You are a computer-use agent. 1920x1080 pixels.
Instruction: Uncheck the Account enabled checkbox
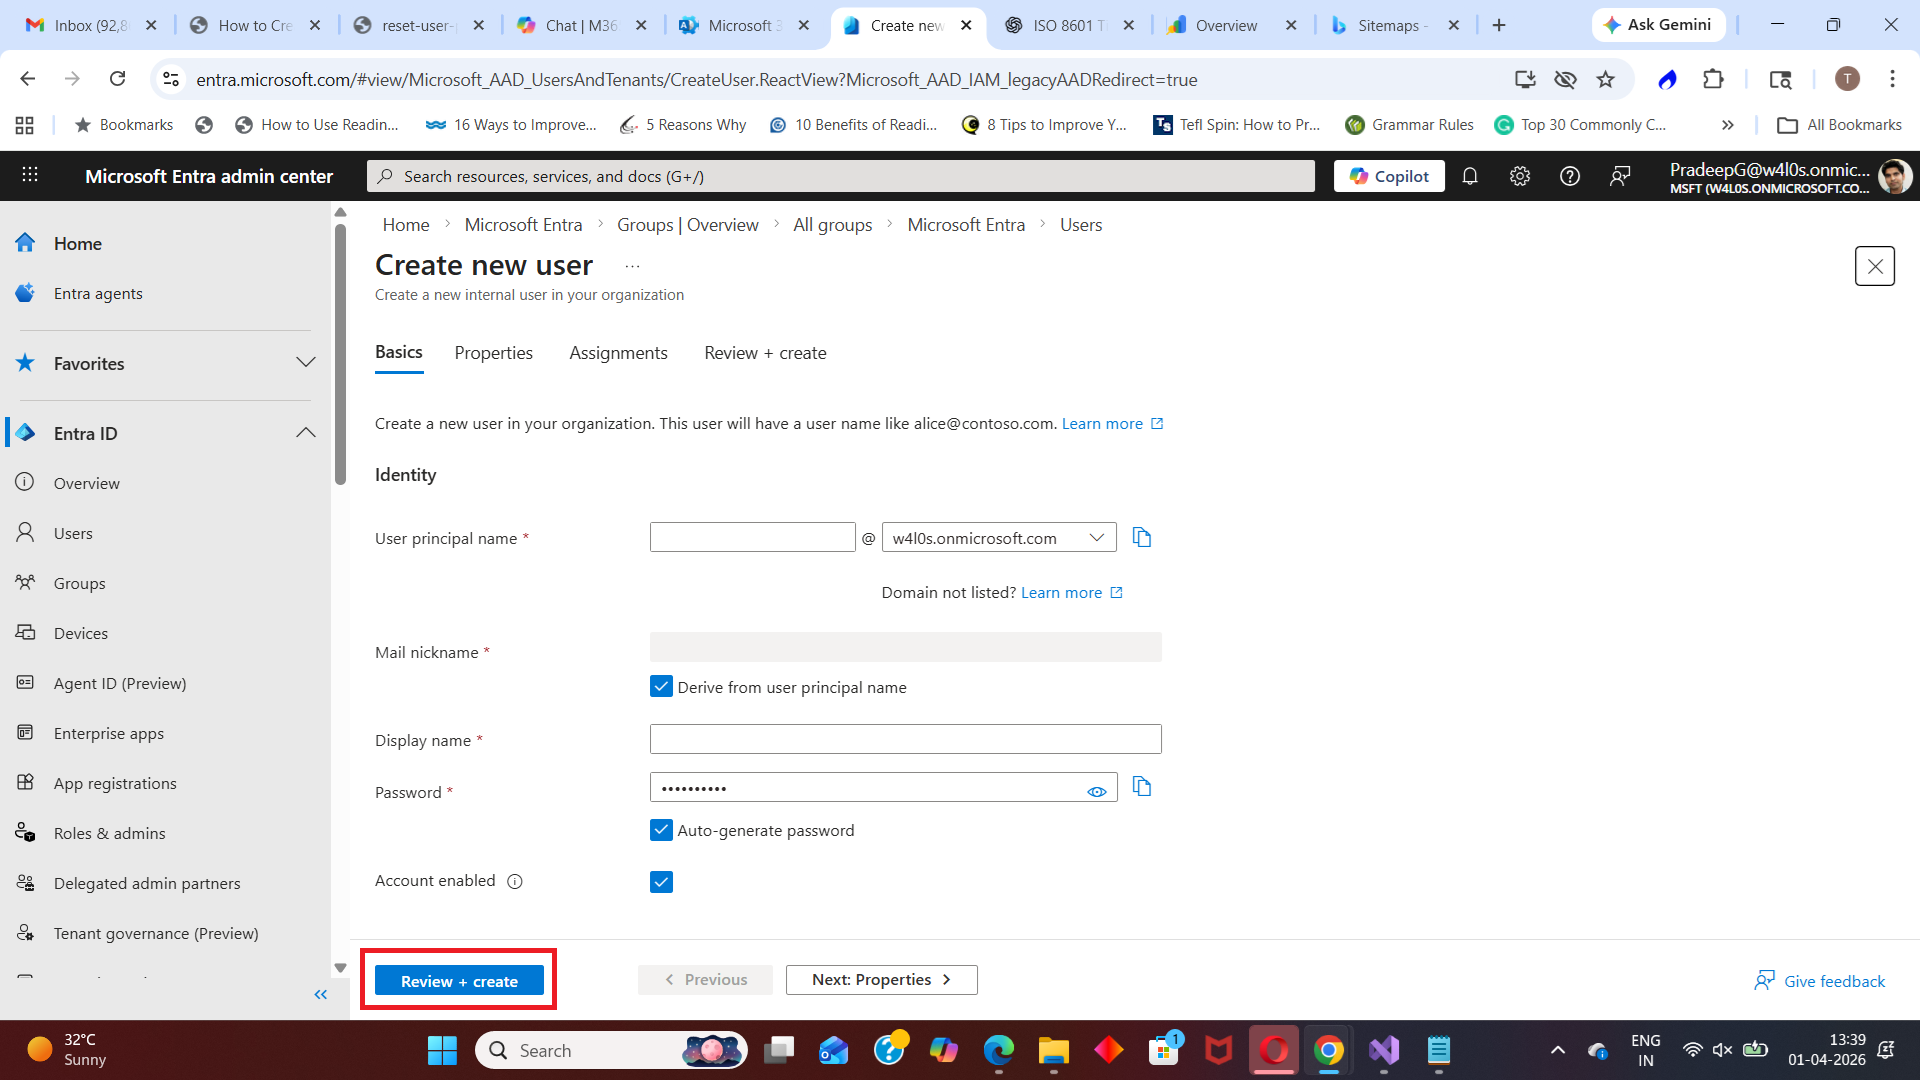(x=661, y=882)
